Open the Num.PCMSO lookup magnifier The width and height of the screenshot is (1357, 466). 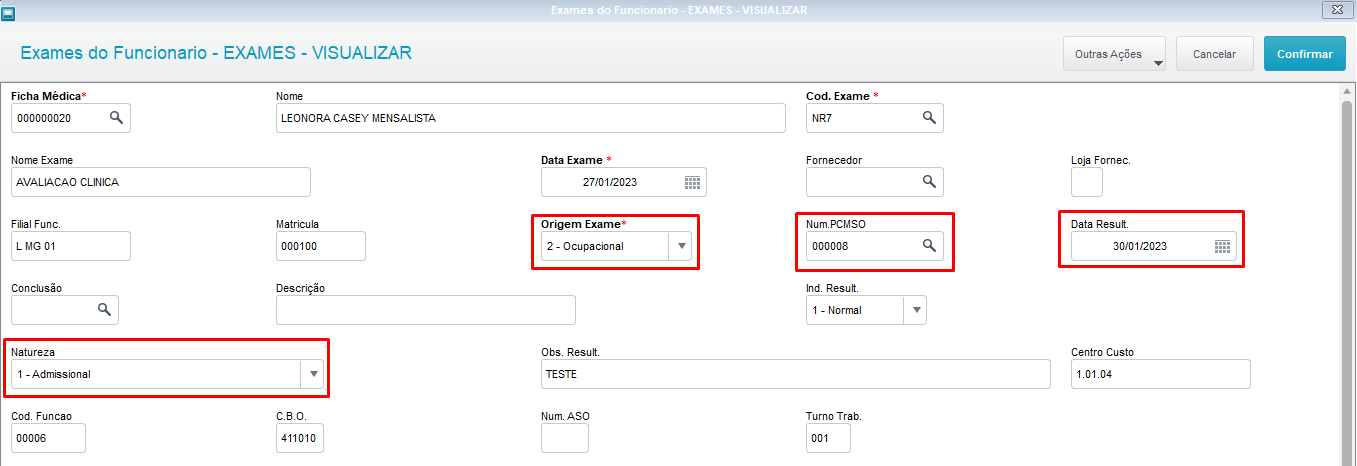tap(929, 246)
